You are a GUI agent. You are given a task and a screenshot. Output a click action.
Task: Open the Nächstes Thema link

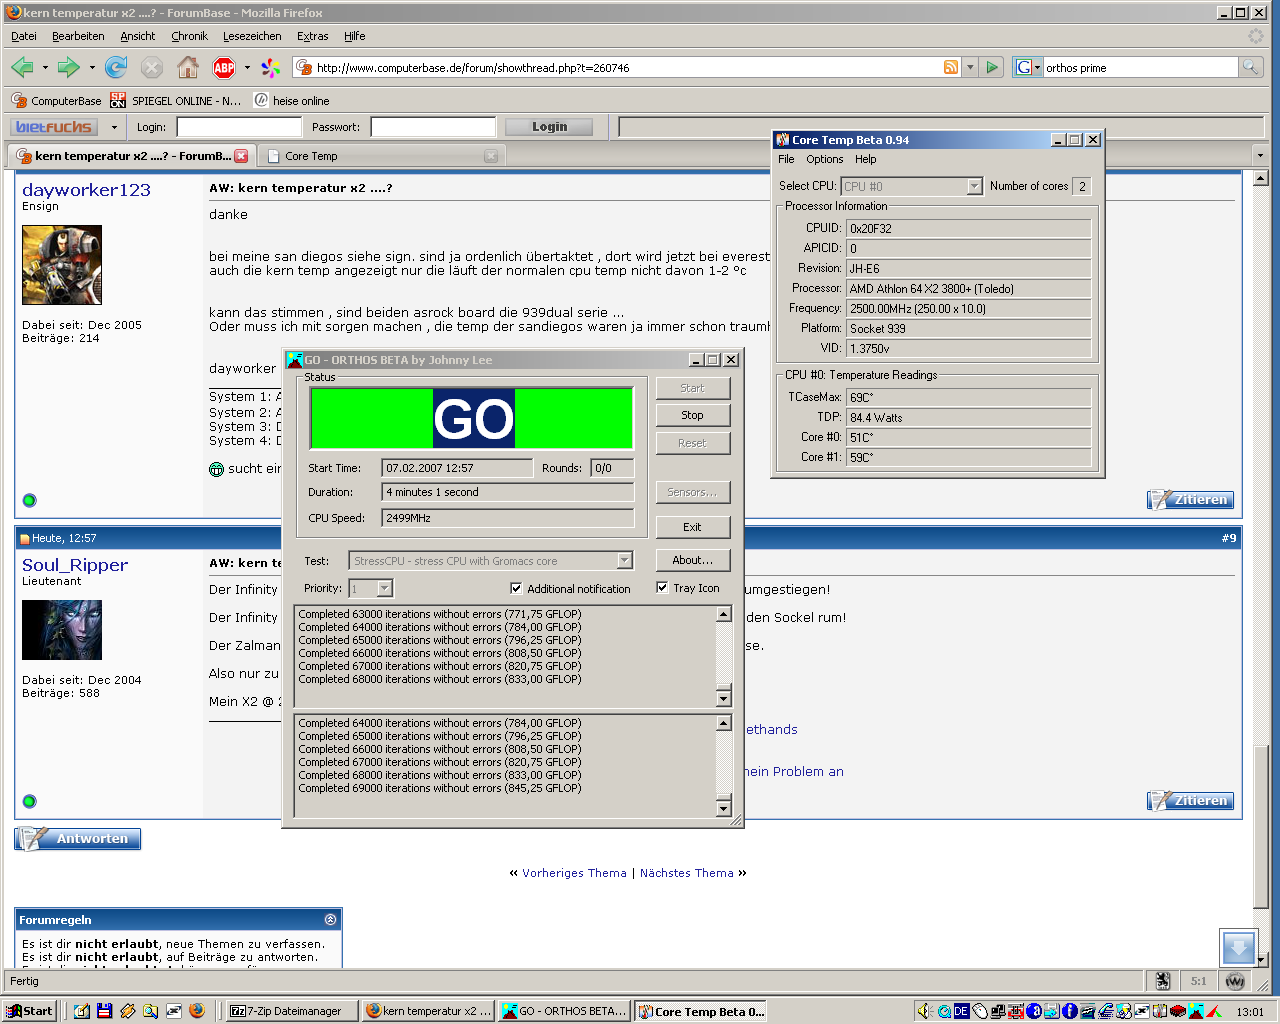pos(687,873)
